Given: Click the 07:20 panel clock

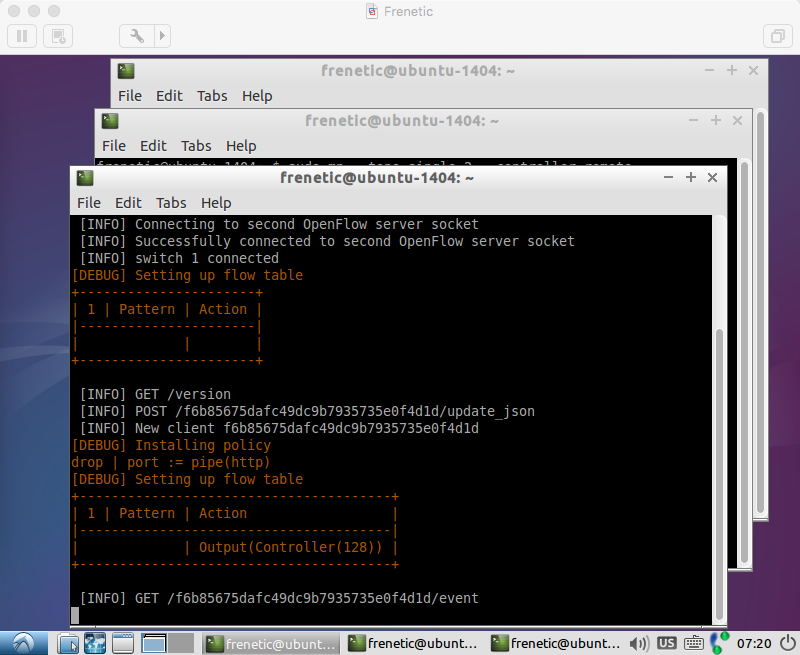Looking at the screenshot, I should tap(754, 644).
